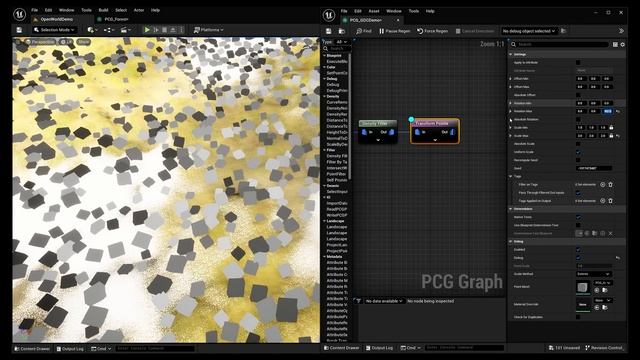Switch to the PCG_Forest tab
Viewport: 640px width, 360px height.
pyautogui.click(x=113, y=19)
